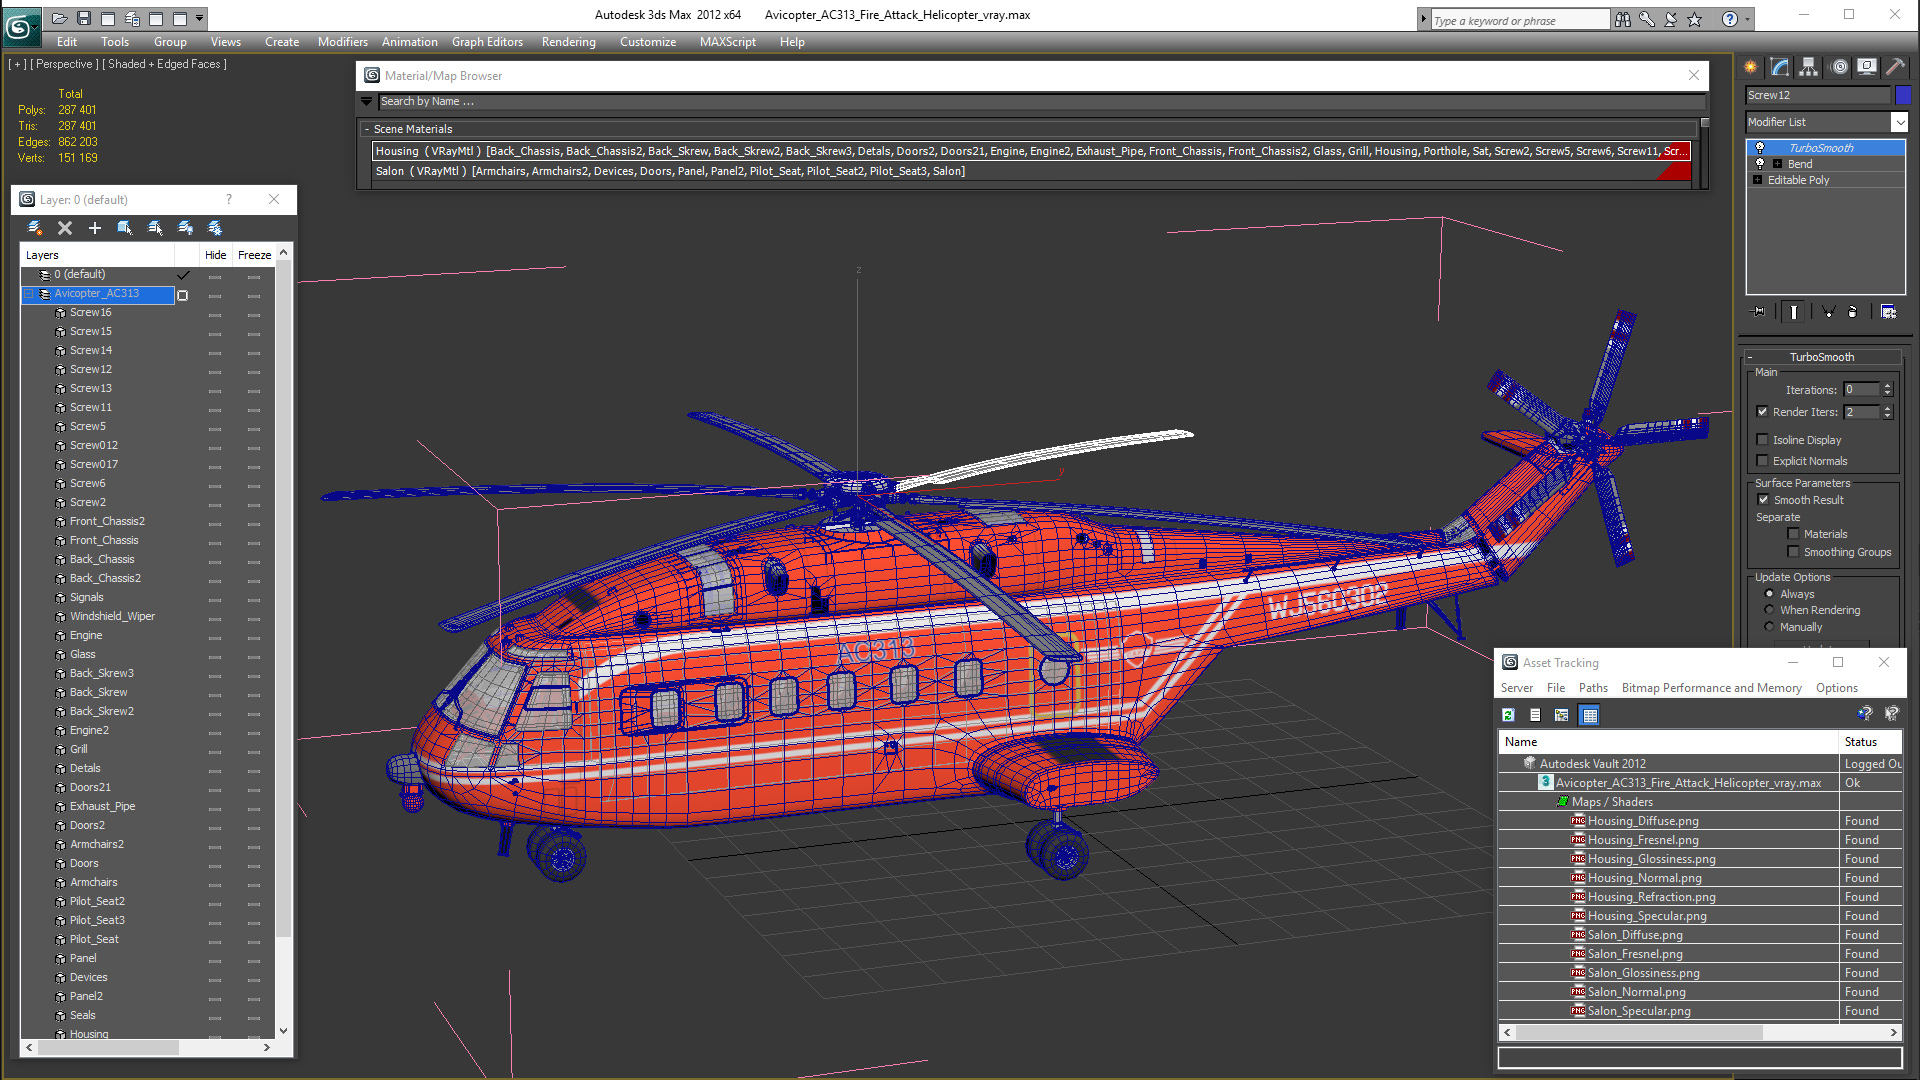Screen dimensions: 1920x1080
Task: Select Manually update radio button
Action: 1769,627
